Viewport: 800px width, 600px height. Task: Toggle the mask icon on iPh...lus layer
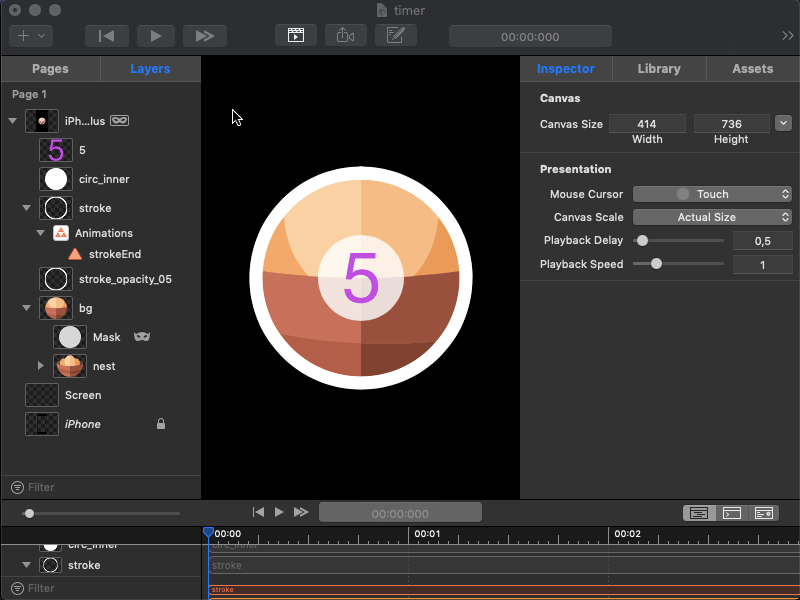point(119,120)
